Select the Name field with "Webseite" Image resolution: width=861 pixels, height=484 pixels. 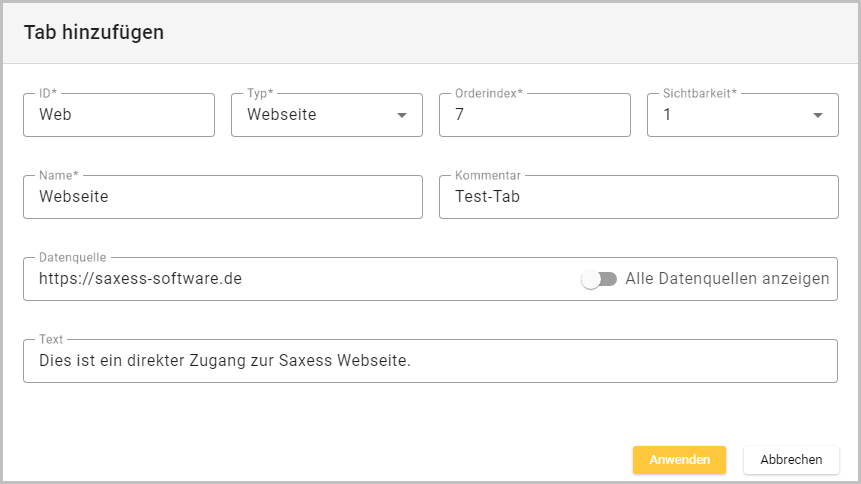click(222, 197)
